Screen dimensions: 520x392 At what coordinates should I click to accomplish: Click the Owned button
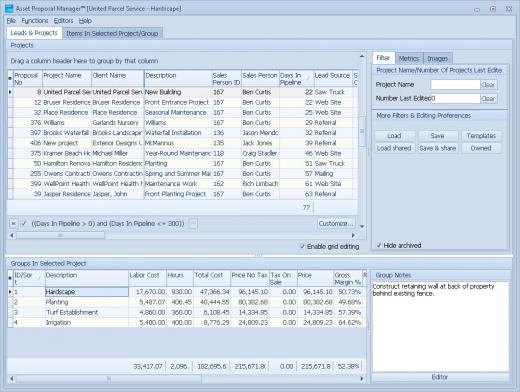click(481, 148)
